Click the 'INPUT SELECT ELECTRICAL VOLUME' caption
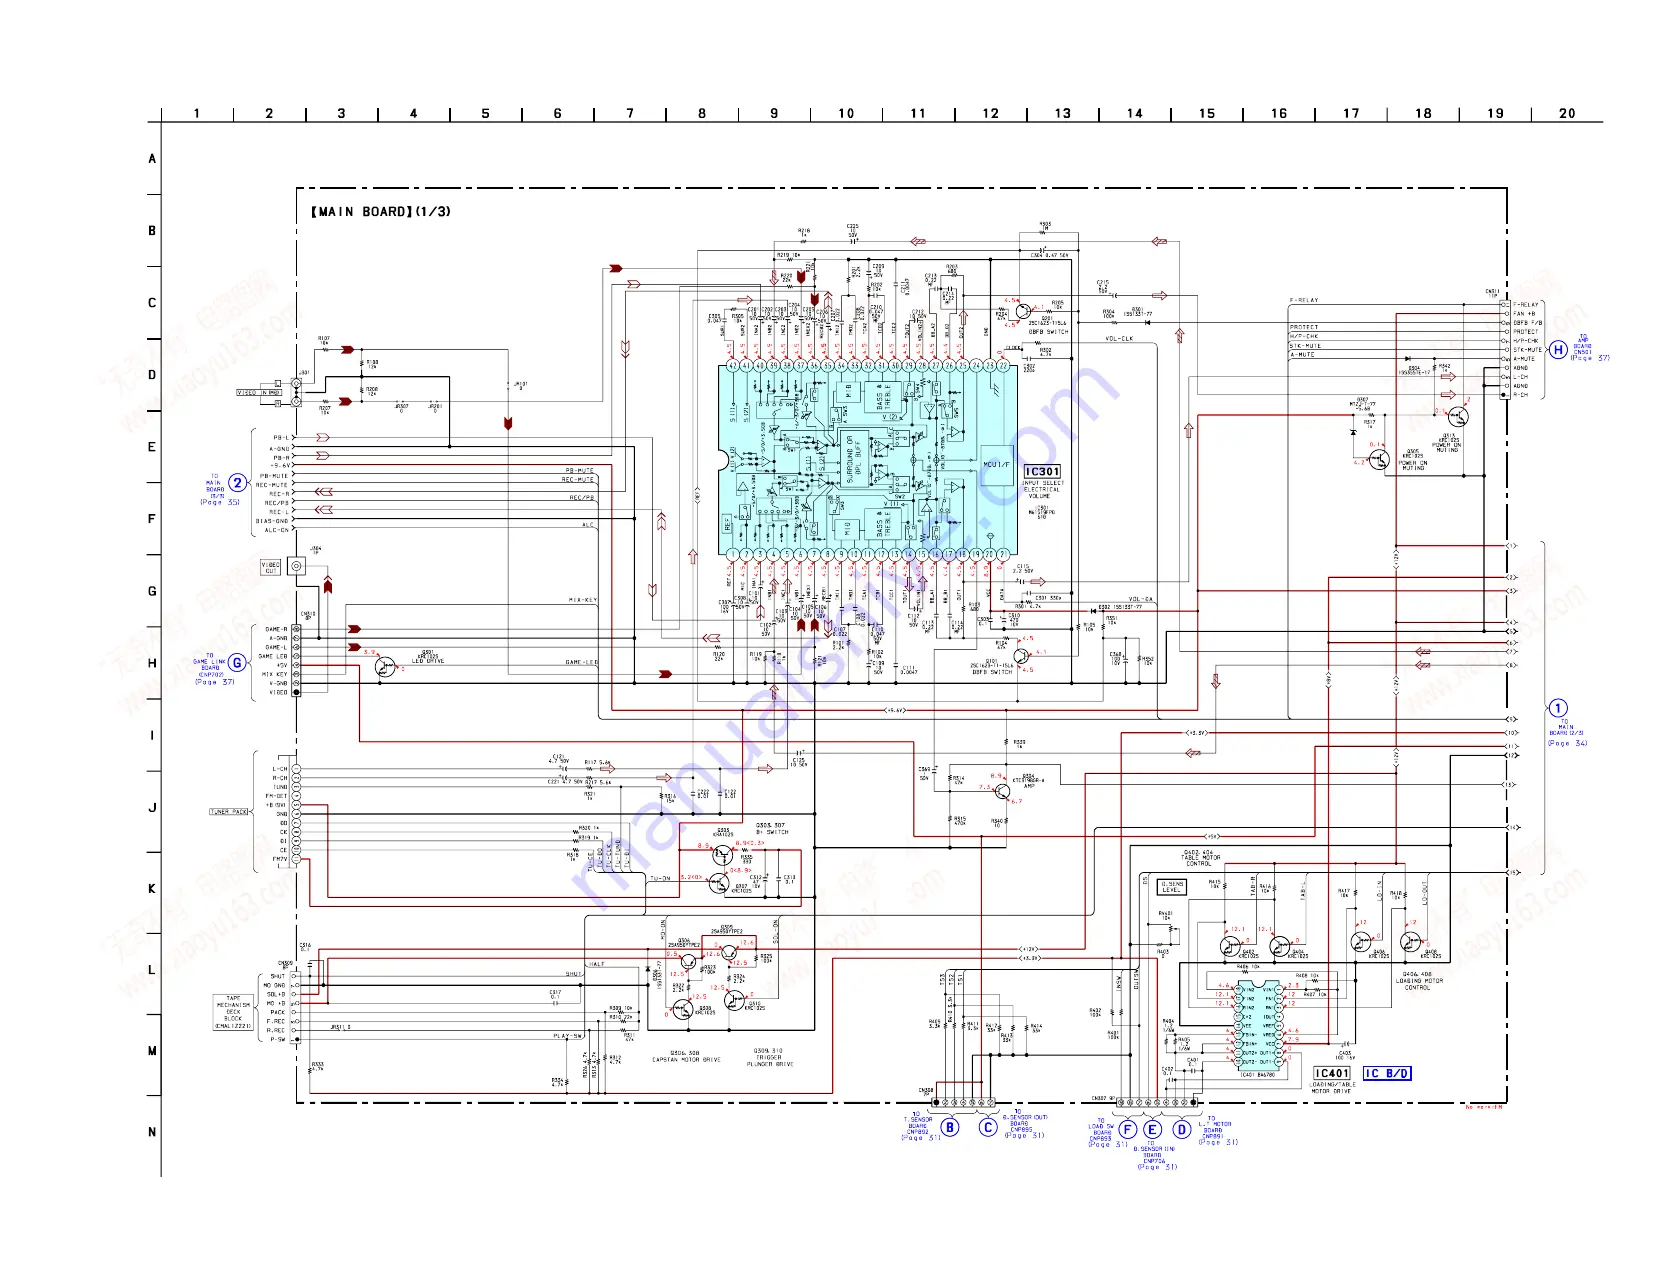1680x1263 pixels. [1043, 489]
